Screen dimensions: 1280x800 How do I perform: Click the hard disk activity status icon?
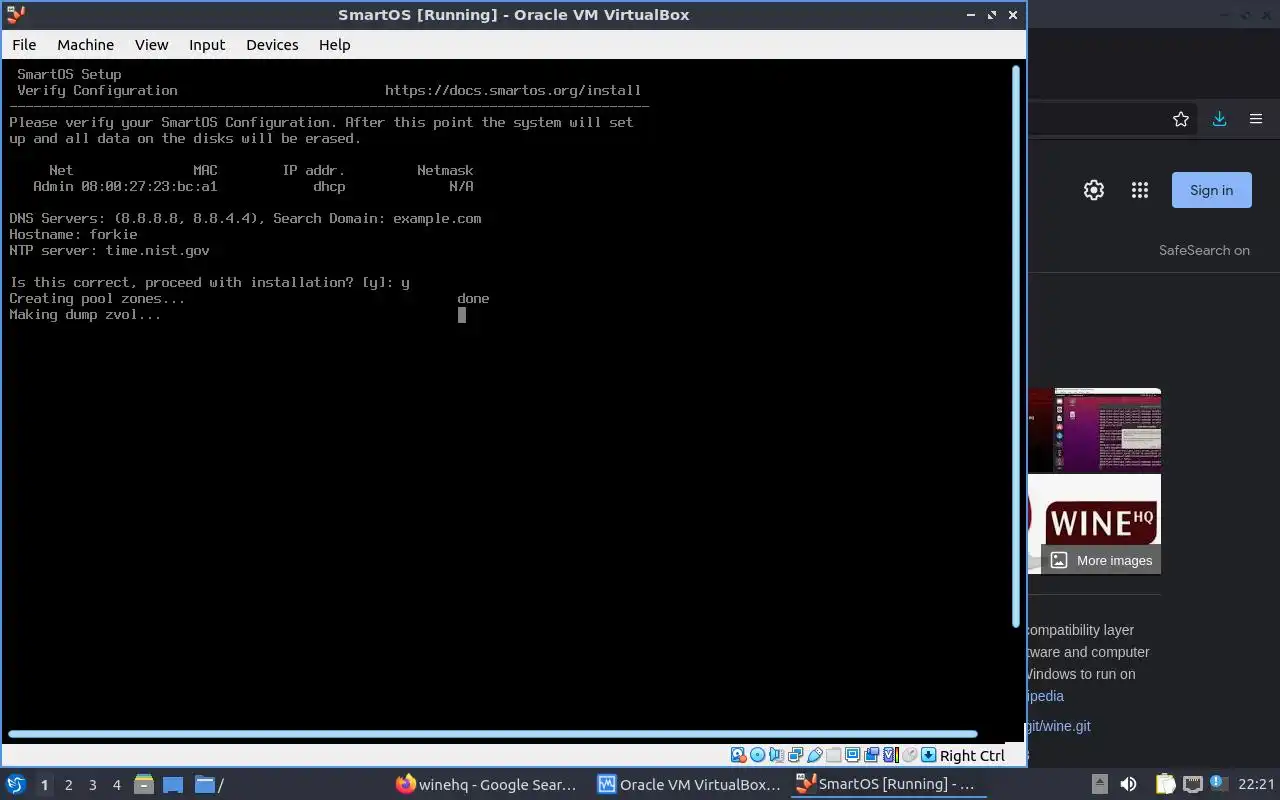point(738,755)
